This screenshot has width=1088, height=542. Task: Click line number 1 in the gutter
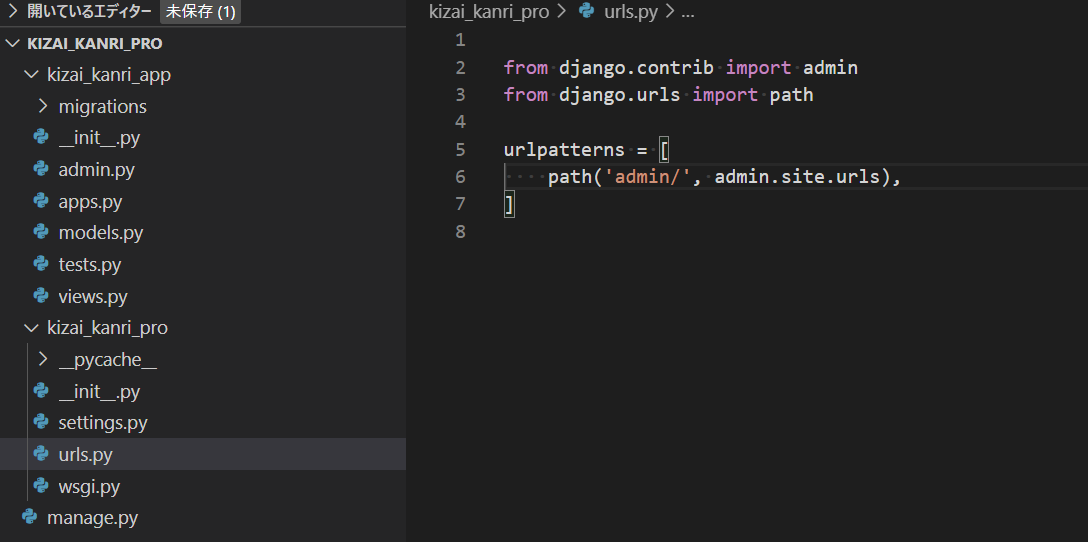coord(460,40)
